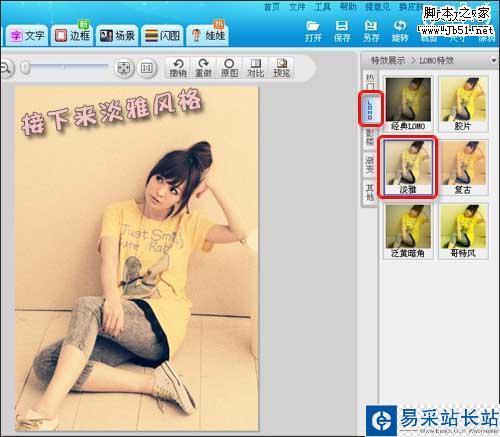Open the 文字 text tab
Viewport: 500px width, 437px height.
[x=27, y=35]
